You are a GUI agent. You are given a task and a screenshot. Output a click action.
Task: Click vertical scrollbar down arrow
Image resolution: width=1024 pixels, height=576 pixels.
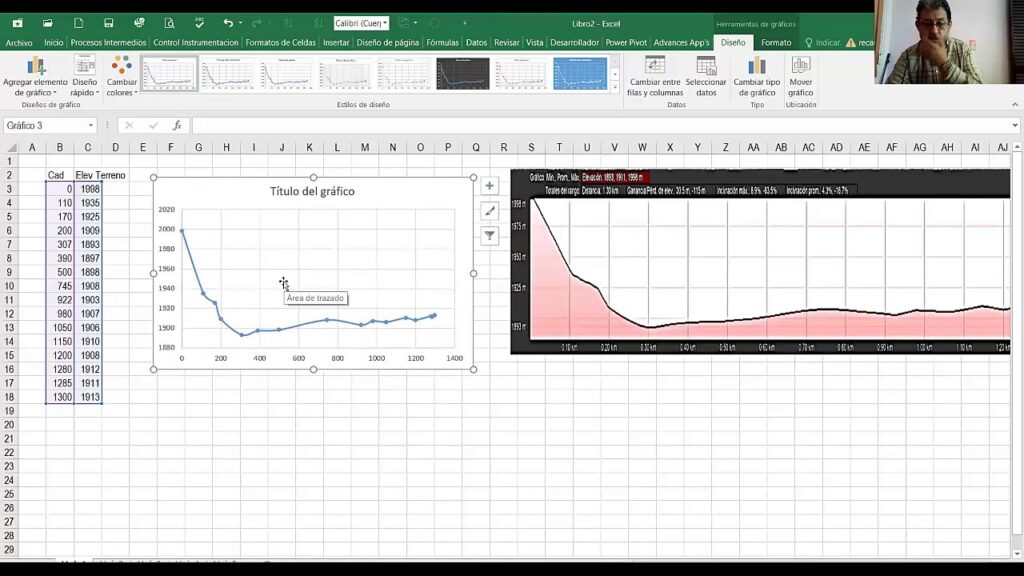click(x=1017, y=554)
